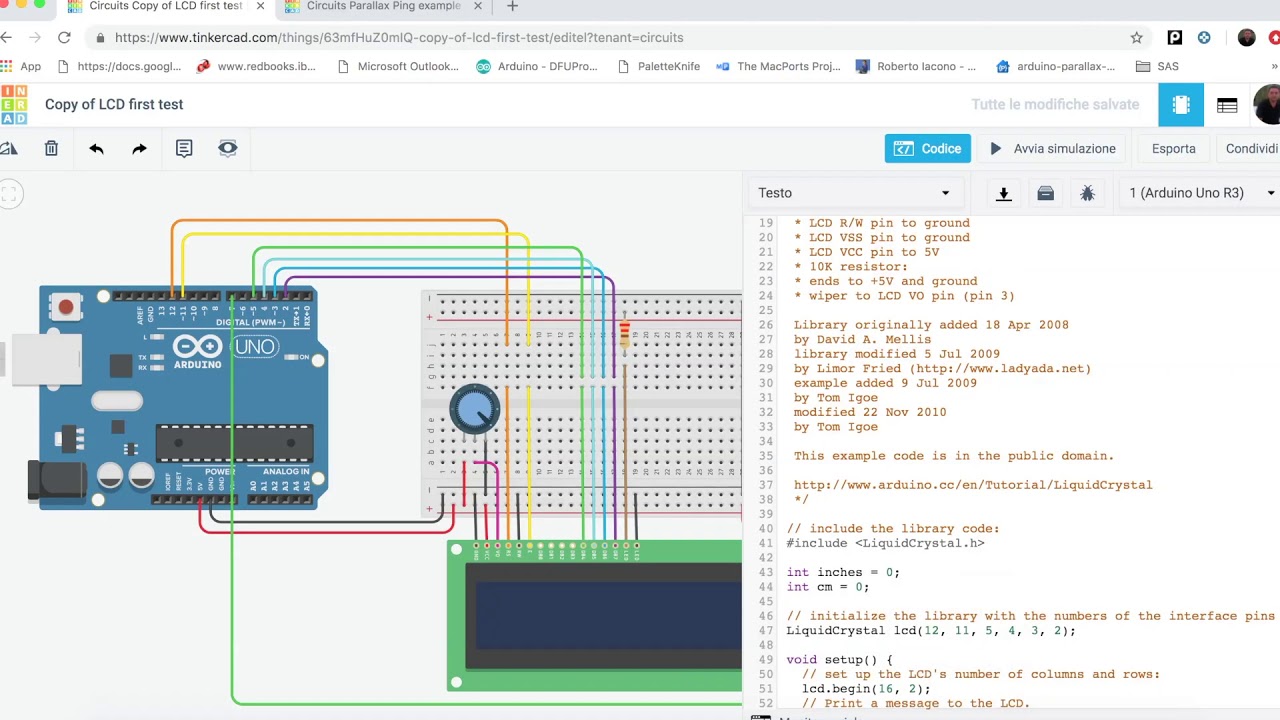
Task: Open the Roberto Iacono bookmark
Action: click(916, 66)
